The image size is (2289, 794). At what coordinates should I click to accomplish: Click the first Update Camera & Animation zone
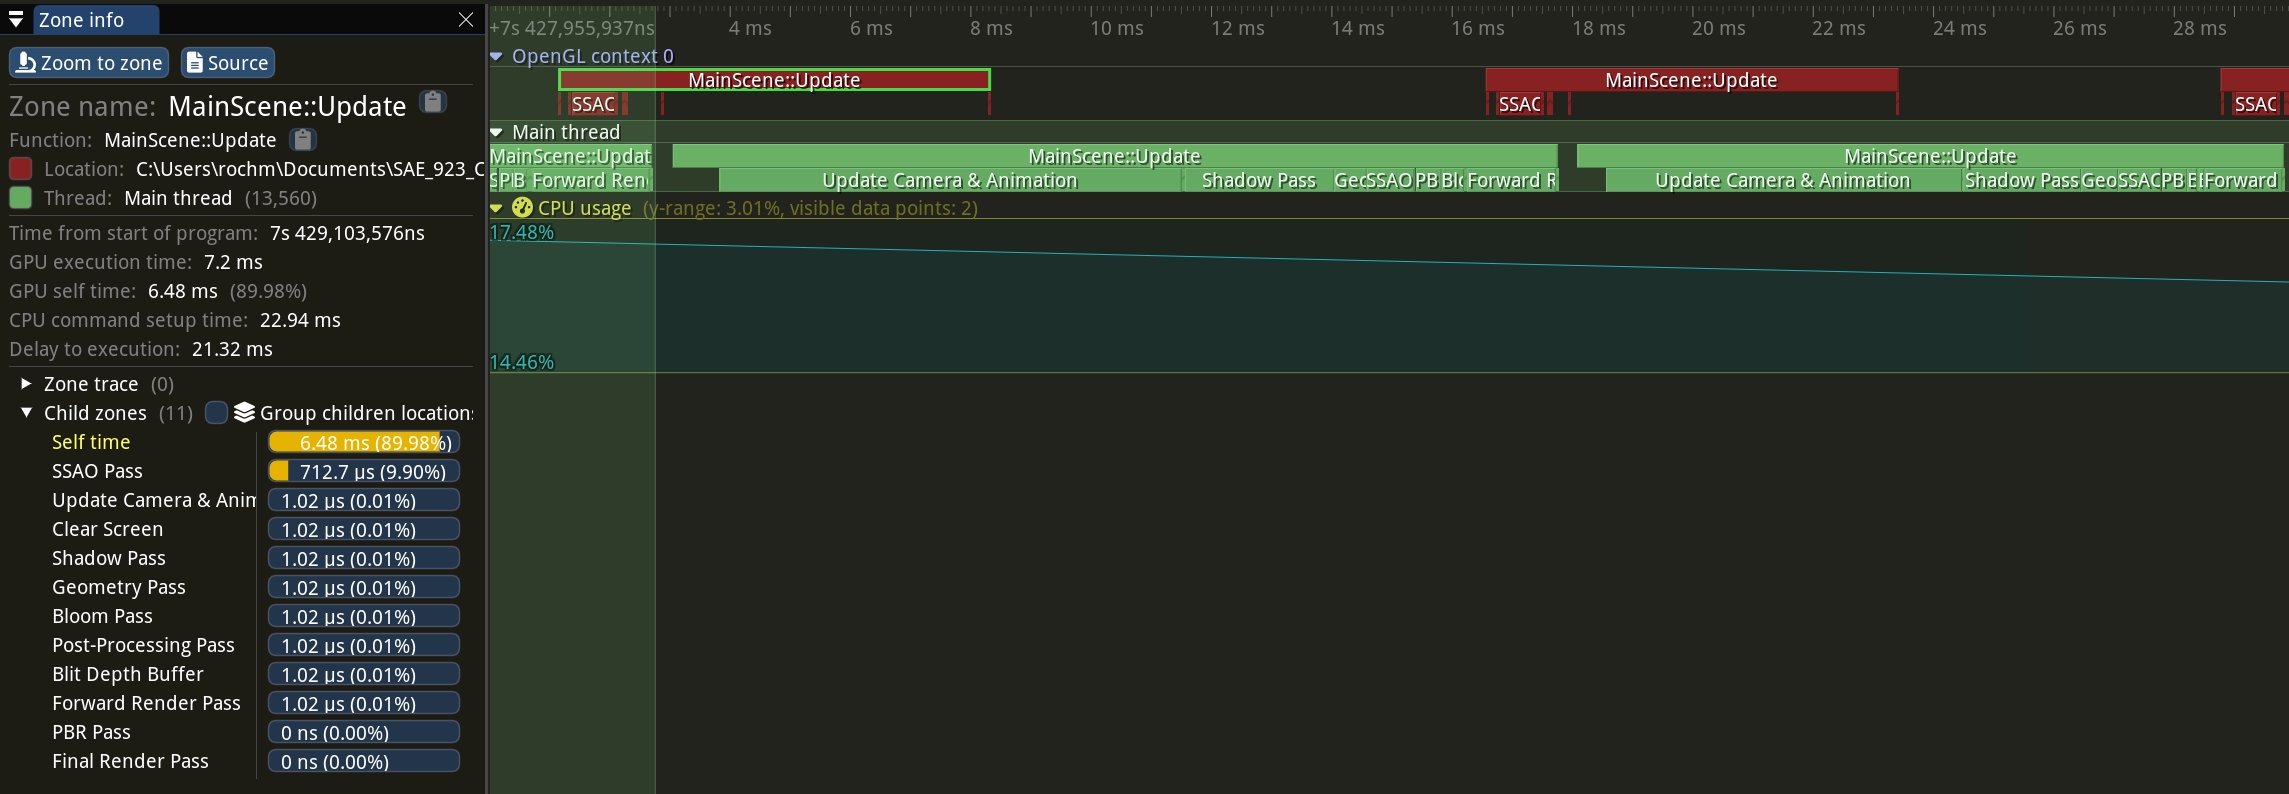coord(950,180)
